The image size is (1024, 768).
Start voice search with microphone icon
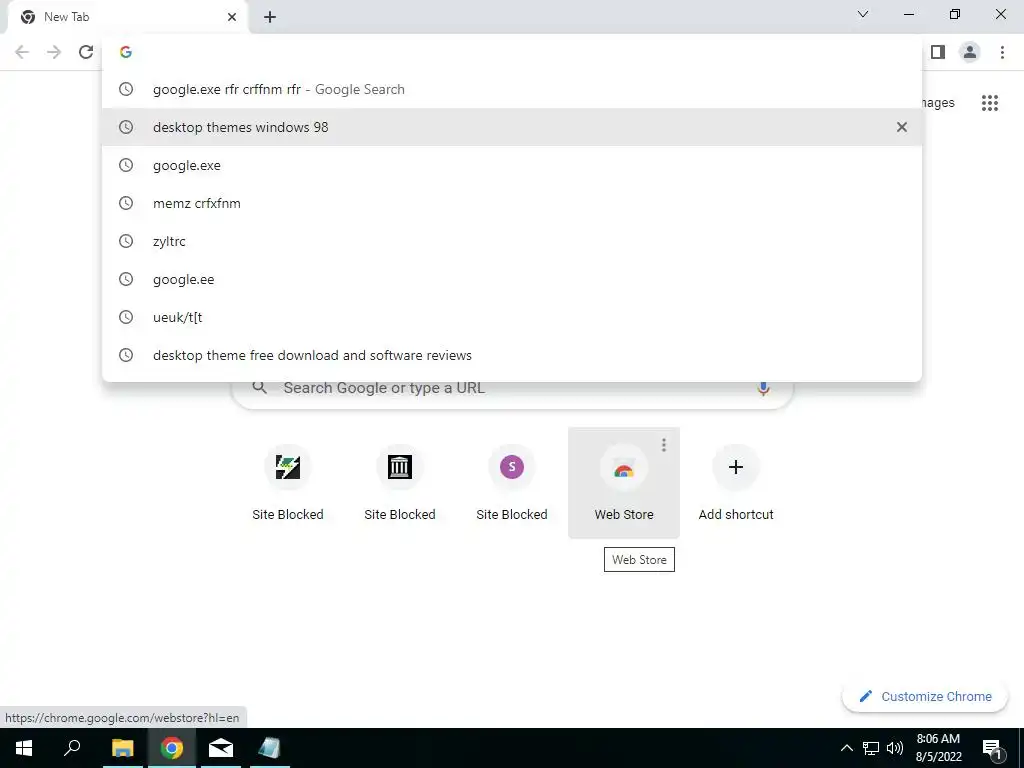[763, 388]
